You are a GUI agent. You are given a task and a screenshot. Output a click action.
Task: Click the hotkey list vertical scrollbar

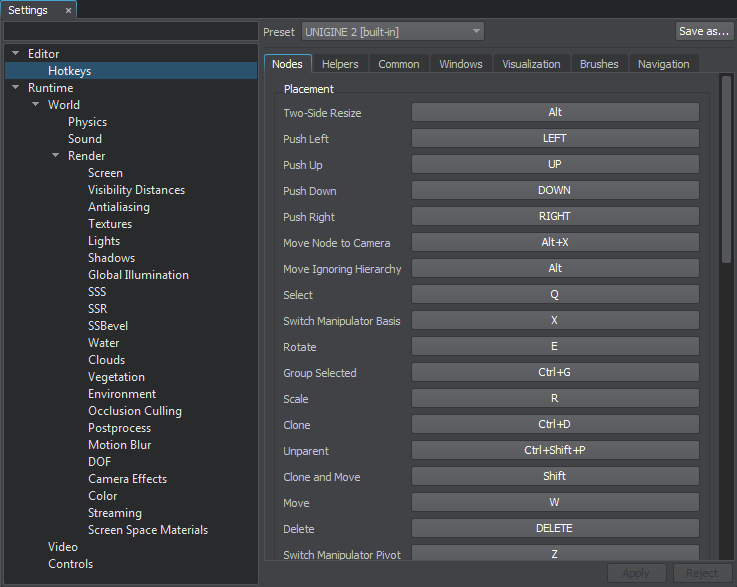727,170
